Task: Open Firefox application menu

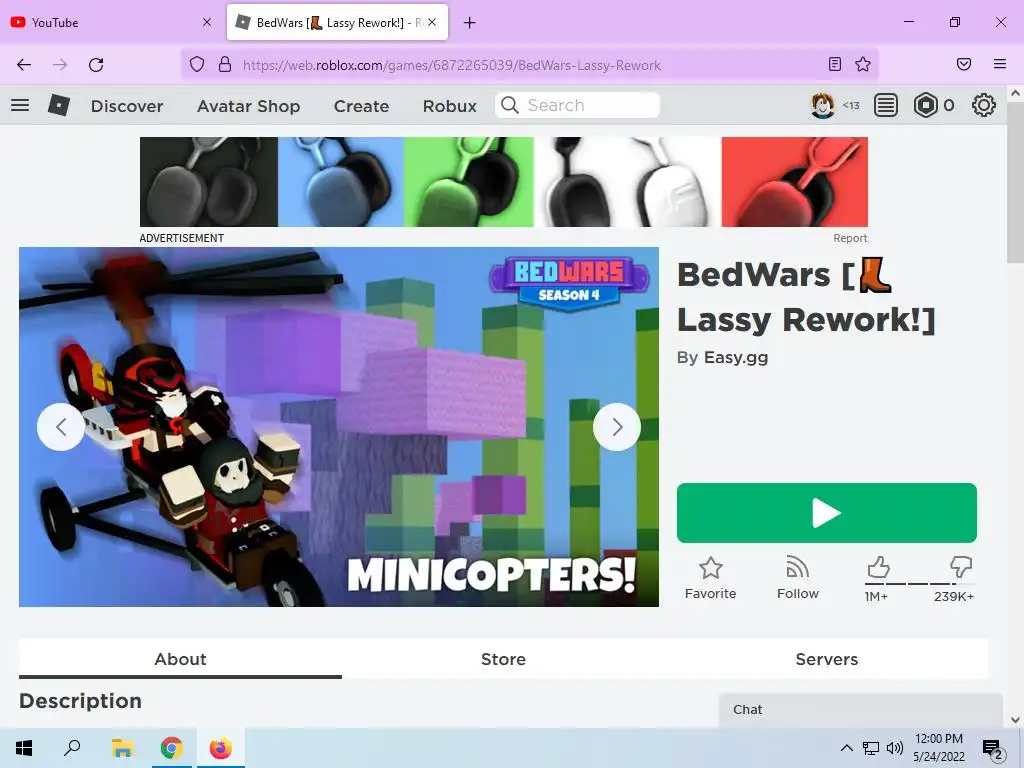Action: (1000, 64)
